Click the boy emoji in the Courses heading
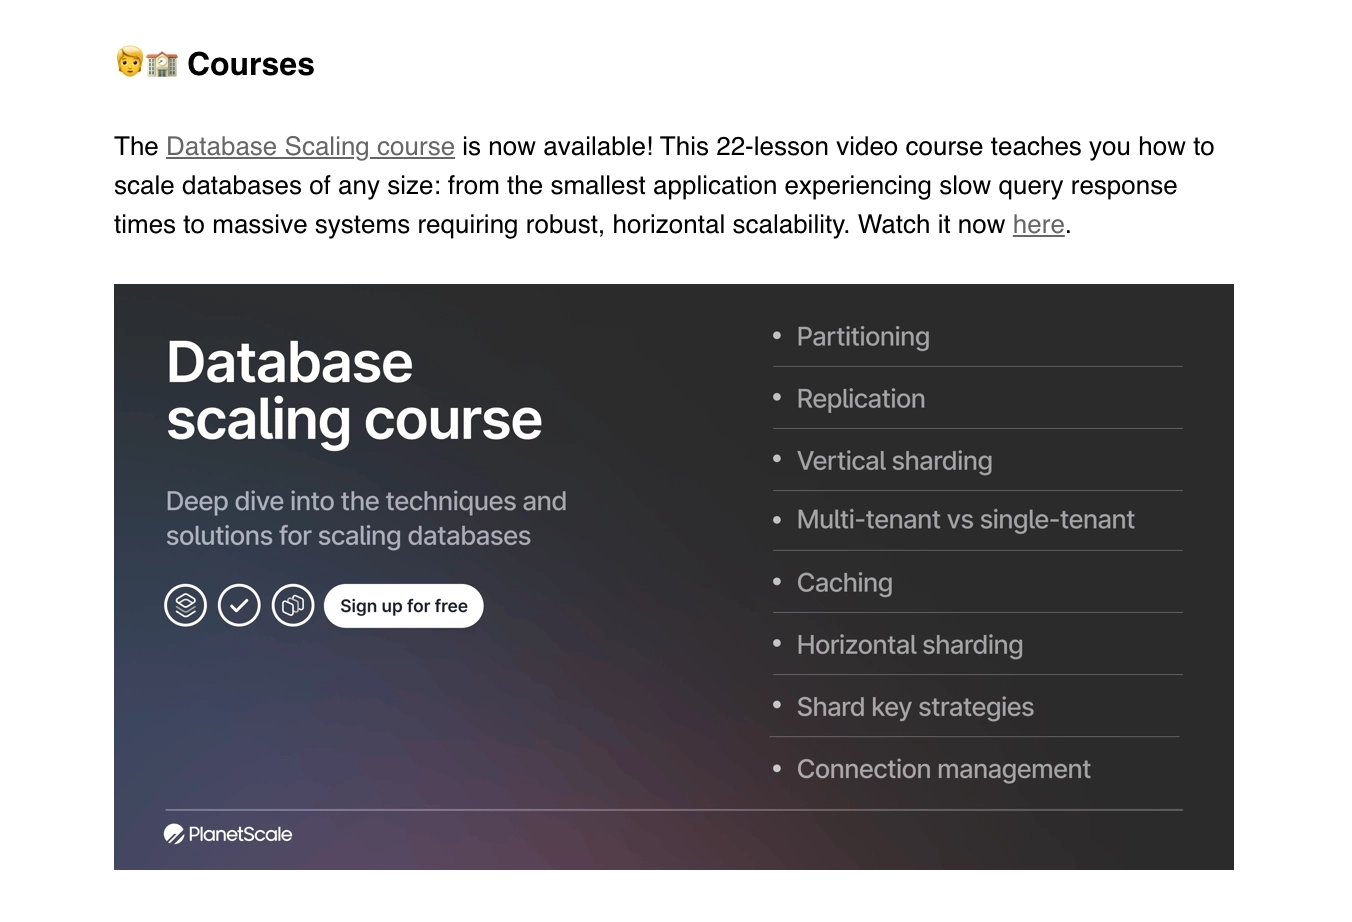 tap(127, 63)
